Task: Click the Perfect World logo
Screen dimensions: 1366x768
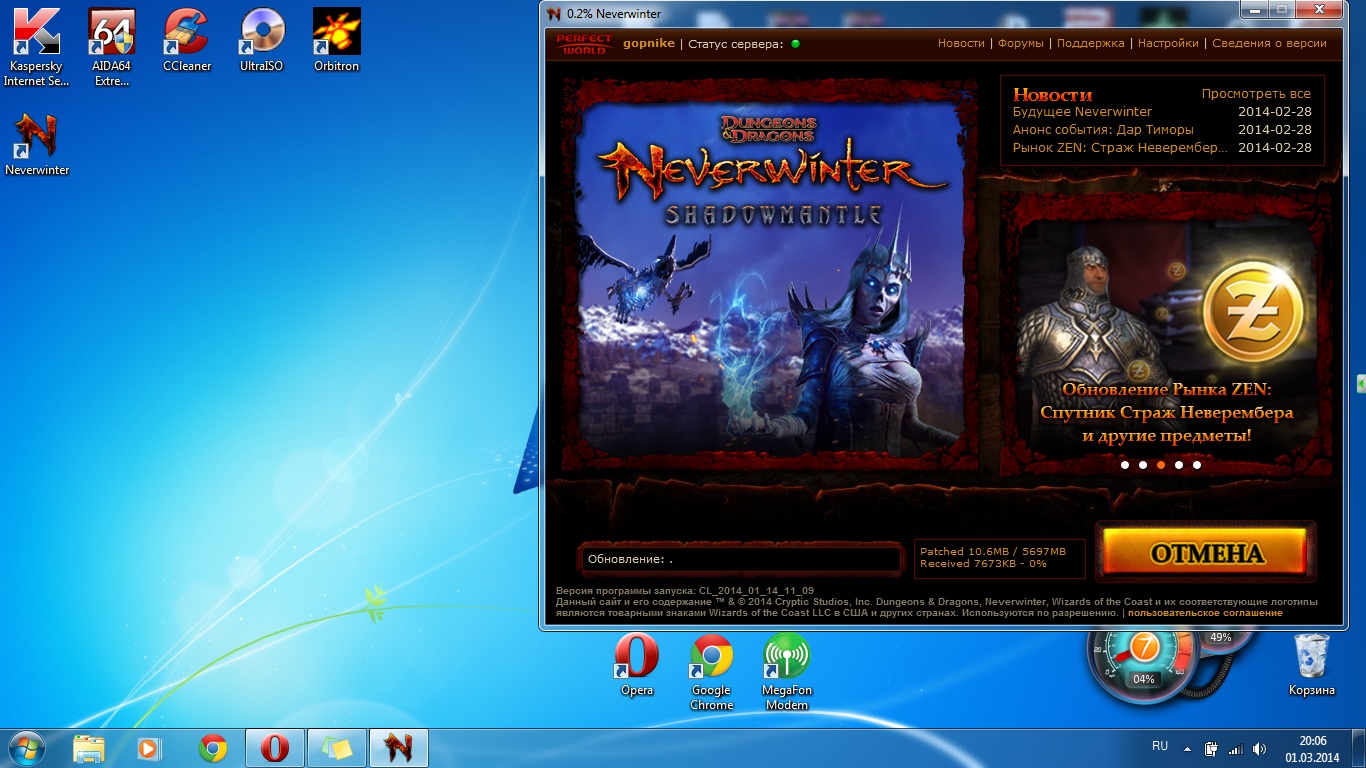Action: point(583,44)
